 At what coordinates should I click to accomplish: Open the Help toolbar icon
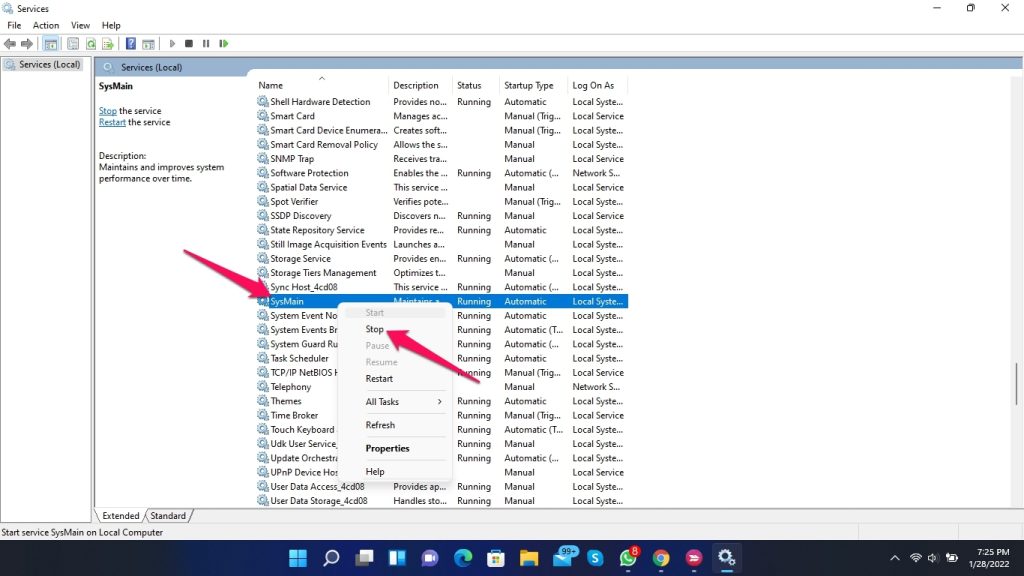click(x=130, y=44)
